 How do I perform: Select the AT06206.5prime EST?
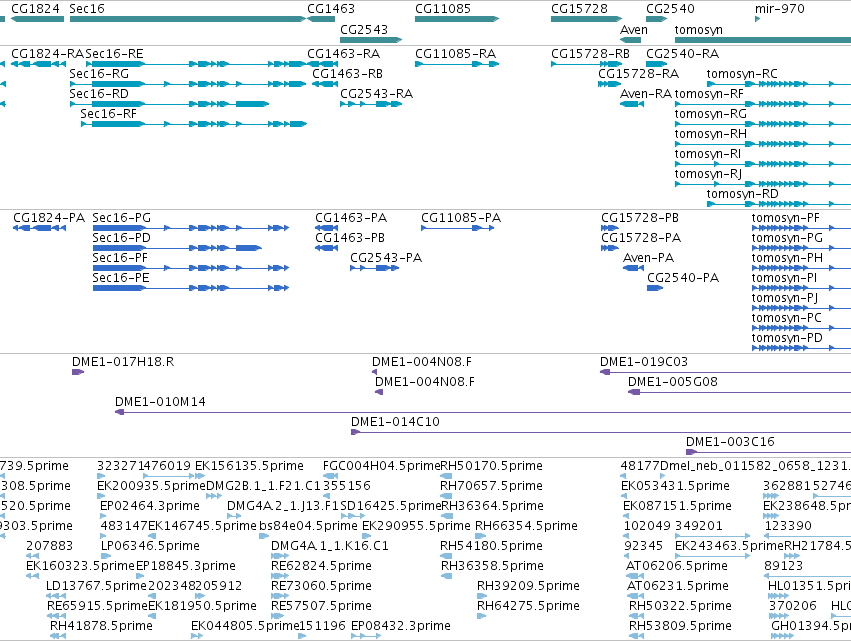(635, 576)
